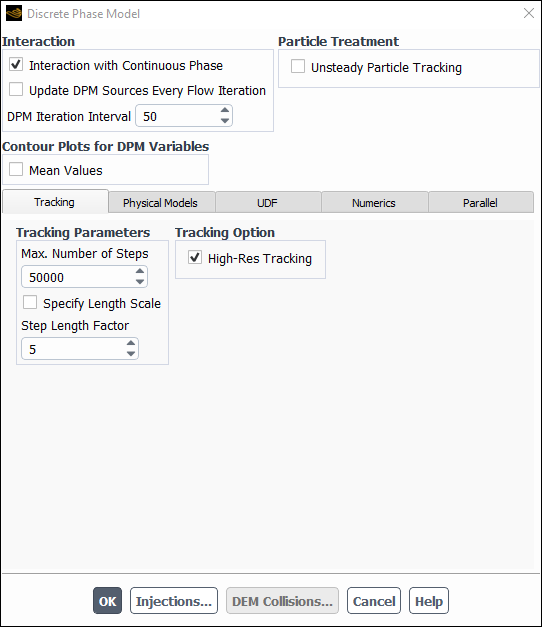Select the Parallel tab
Screen dimensions: 542x627
481,202
